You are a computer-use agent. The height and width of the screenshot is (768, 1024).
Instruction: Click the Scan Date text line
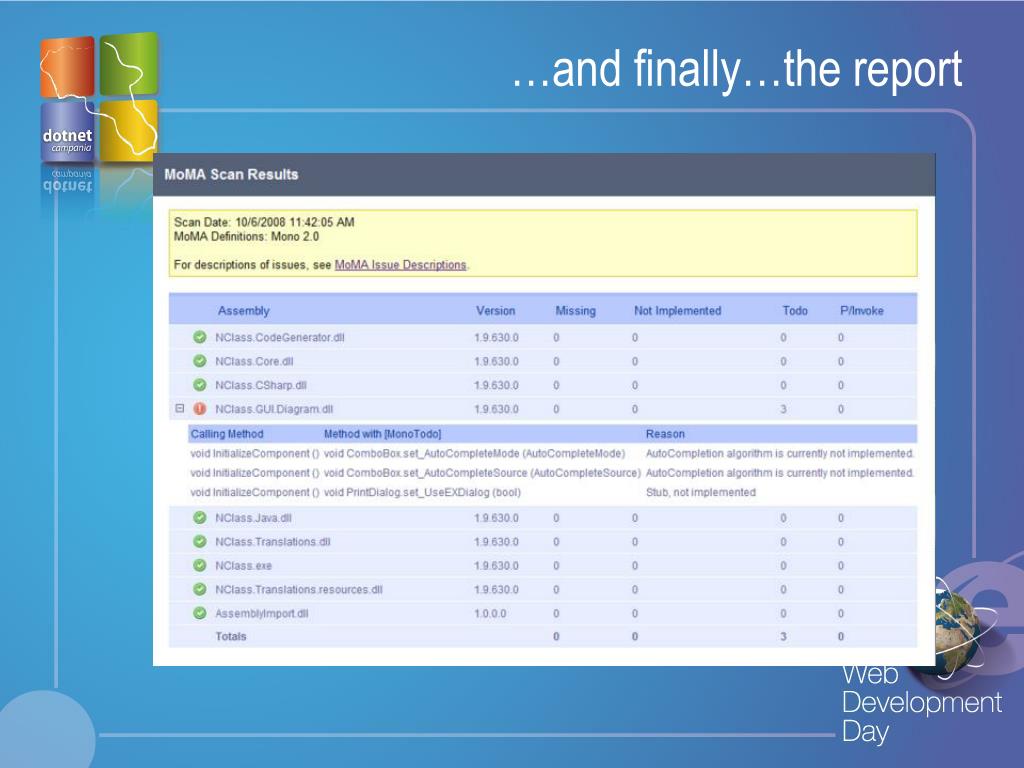(264, 222)
